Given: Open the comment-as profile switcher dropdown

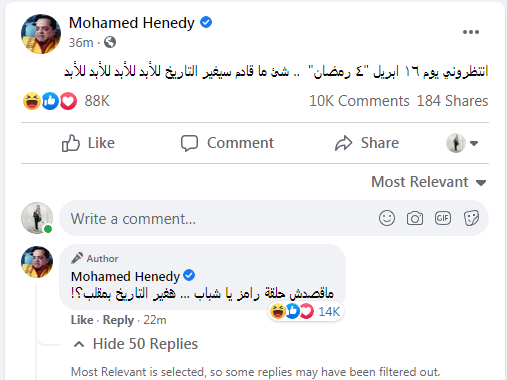Looking at the screenshot, I should (462, 143).
